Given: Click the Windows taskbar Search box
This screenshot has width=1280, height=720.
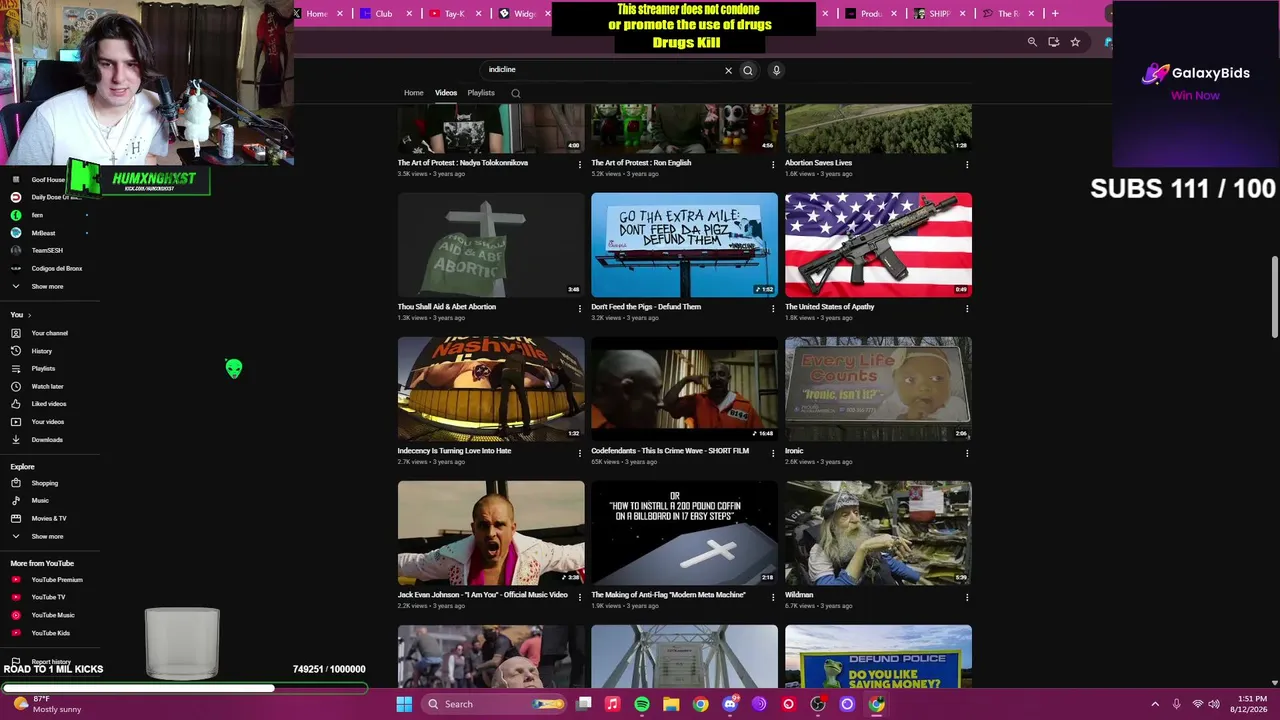Looking at the screenshot, I should click(x=492, y=704).
